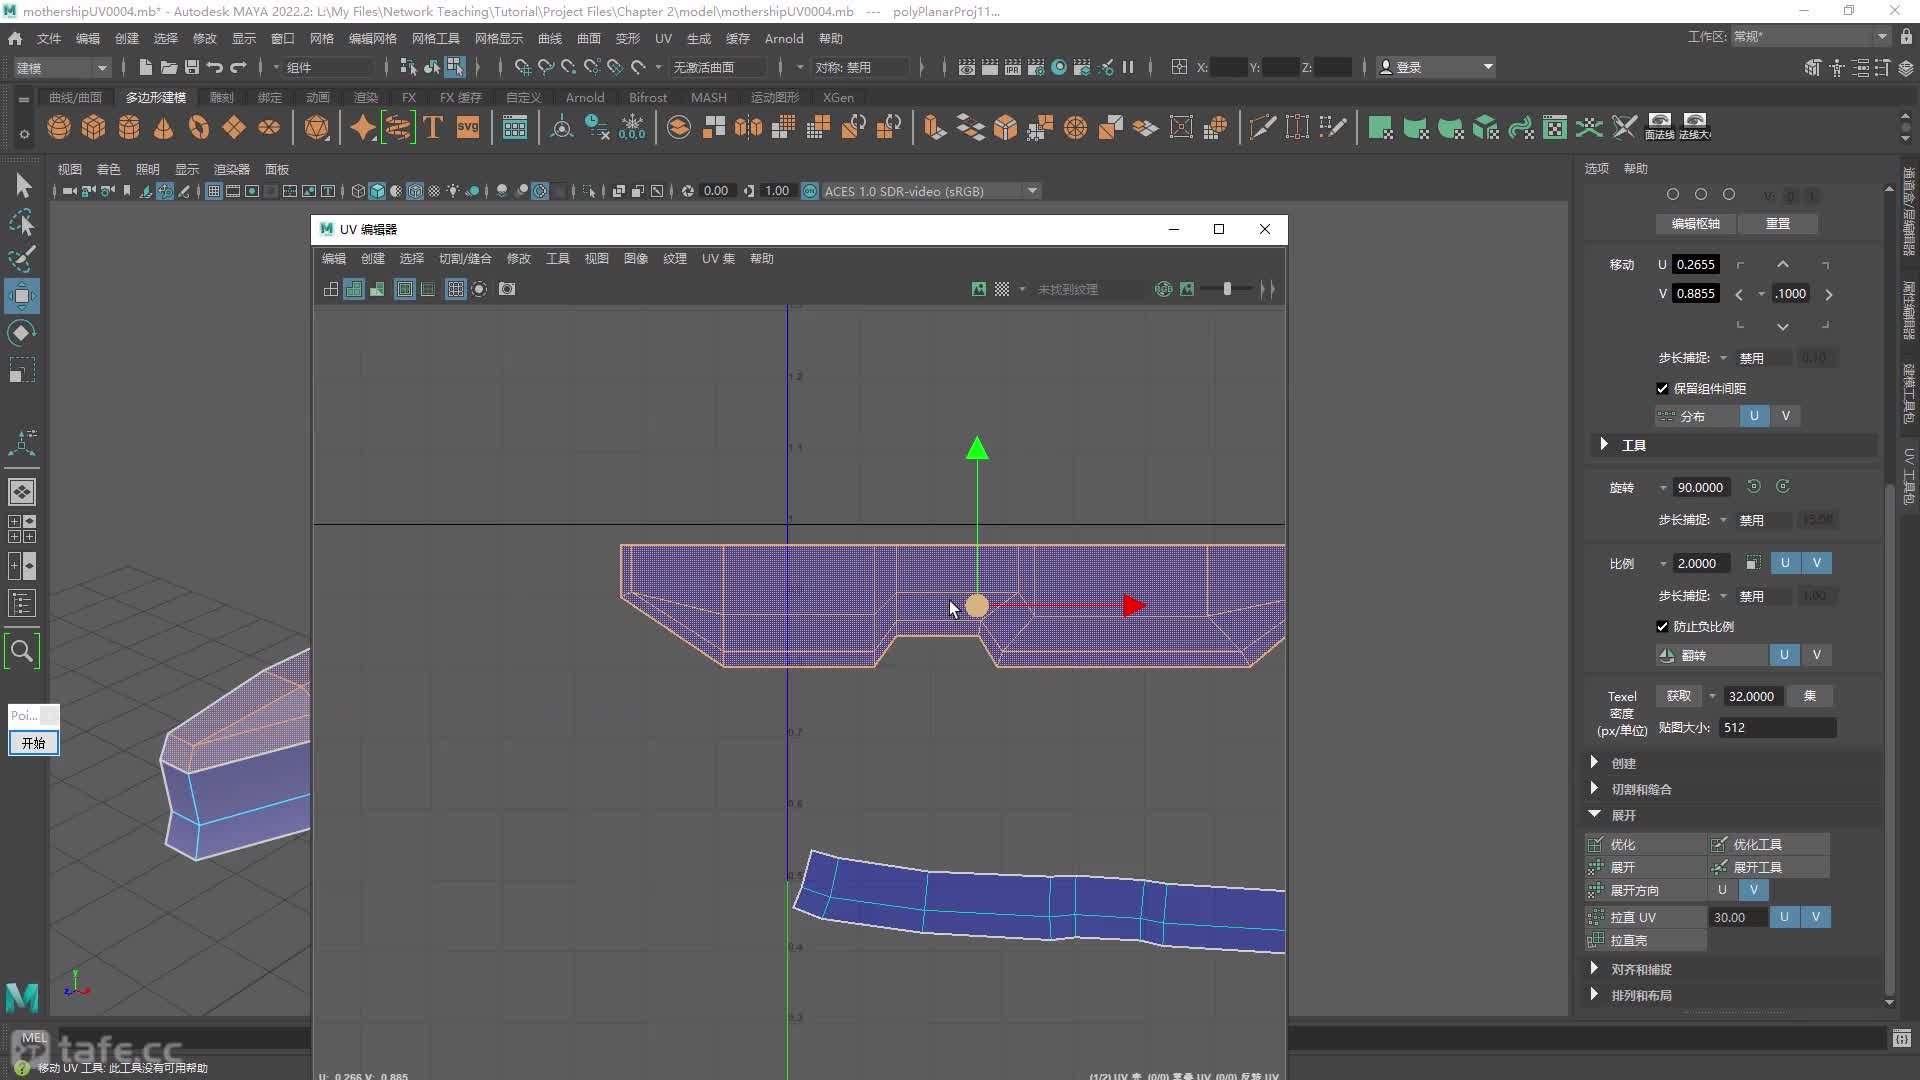Open the ACES color space dropdown
This screenshot has width=1920, height=1080.
(x=930, y=191)
